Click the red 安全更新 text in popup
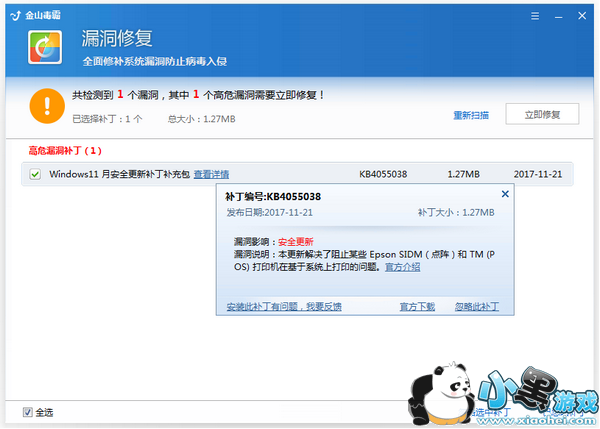Viewport: 600px width, 429px height. pyautogui.click(x=295, y=242)
